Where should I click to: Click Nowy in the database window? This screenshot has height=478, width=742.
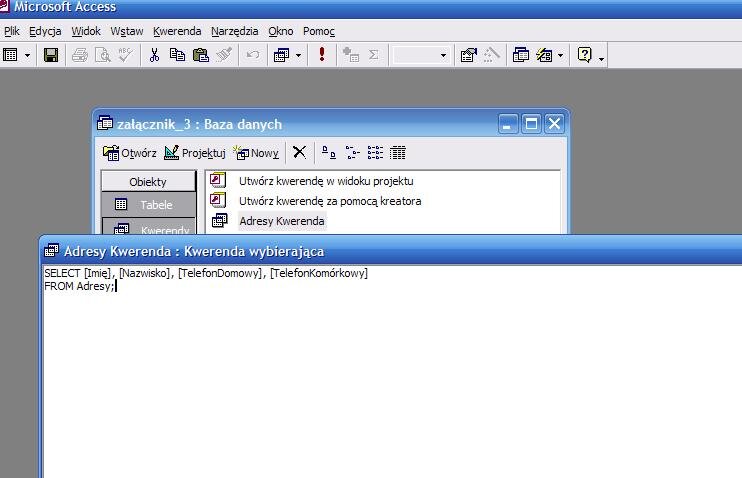click(256, 153)
